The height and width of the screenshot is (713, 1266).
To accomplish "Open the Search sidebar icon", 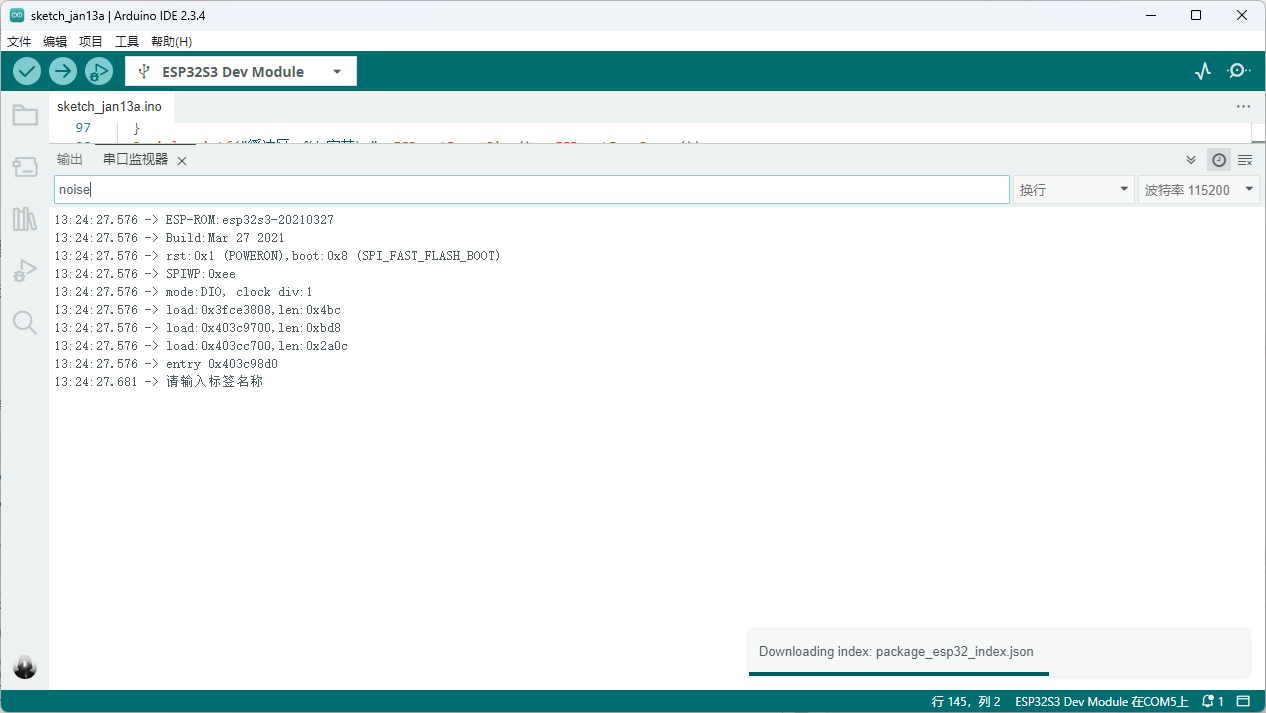I will pyautogui.click(x=25, y=322).
